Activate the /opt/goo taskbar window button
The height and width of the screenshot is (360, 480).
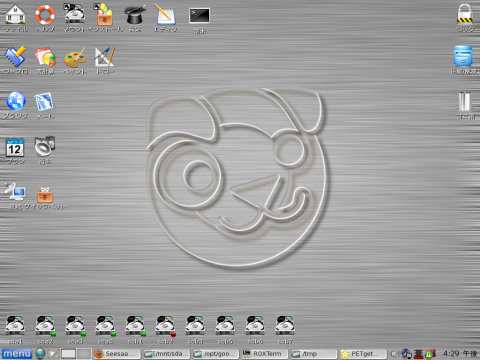(x=215, y=354)
